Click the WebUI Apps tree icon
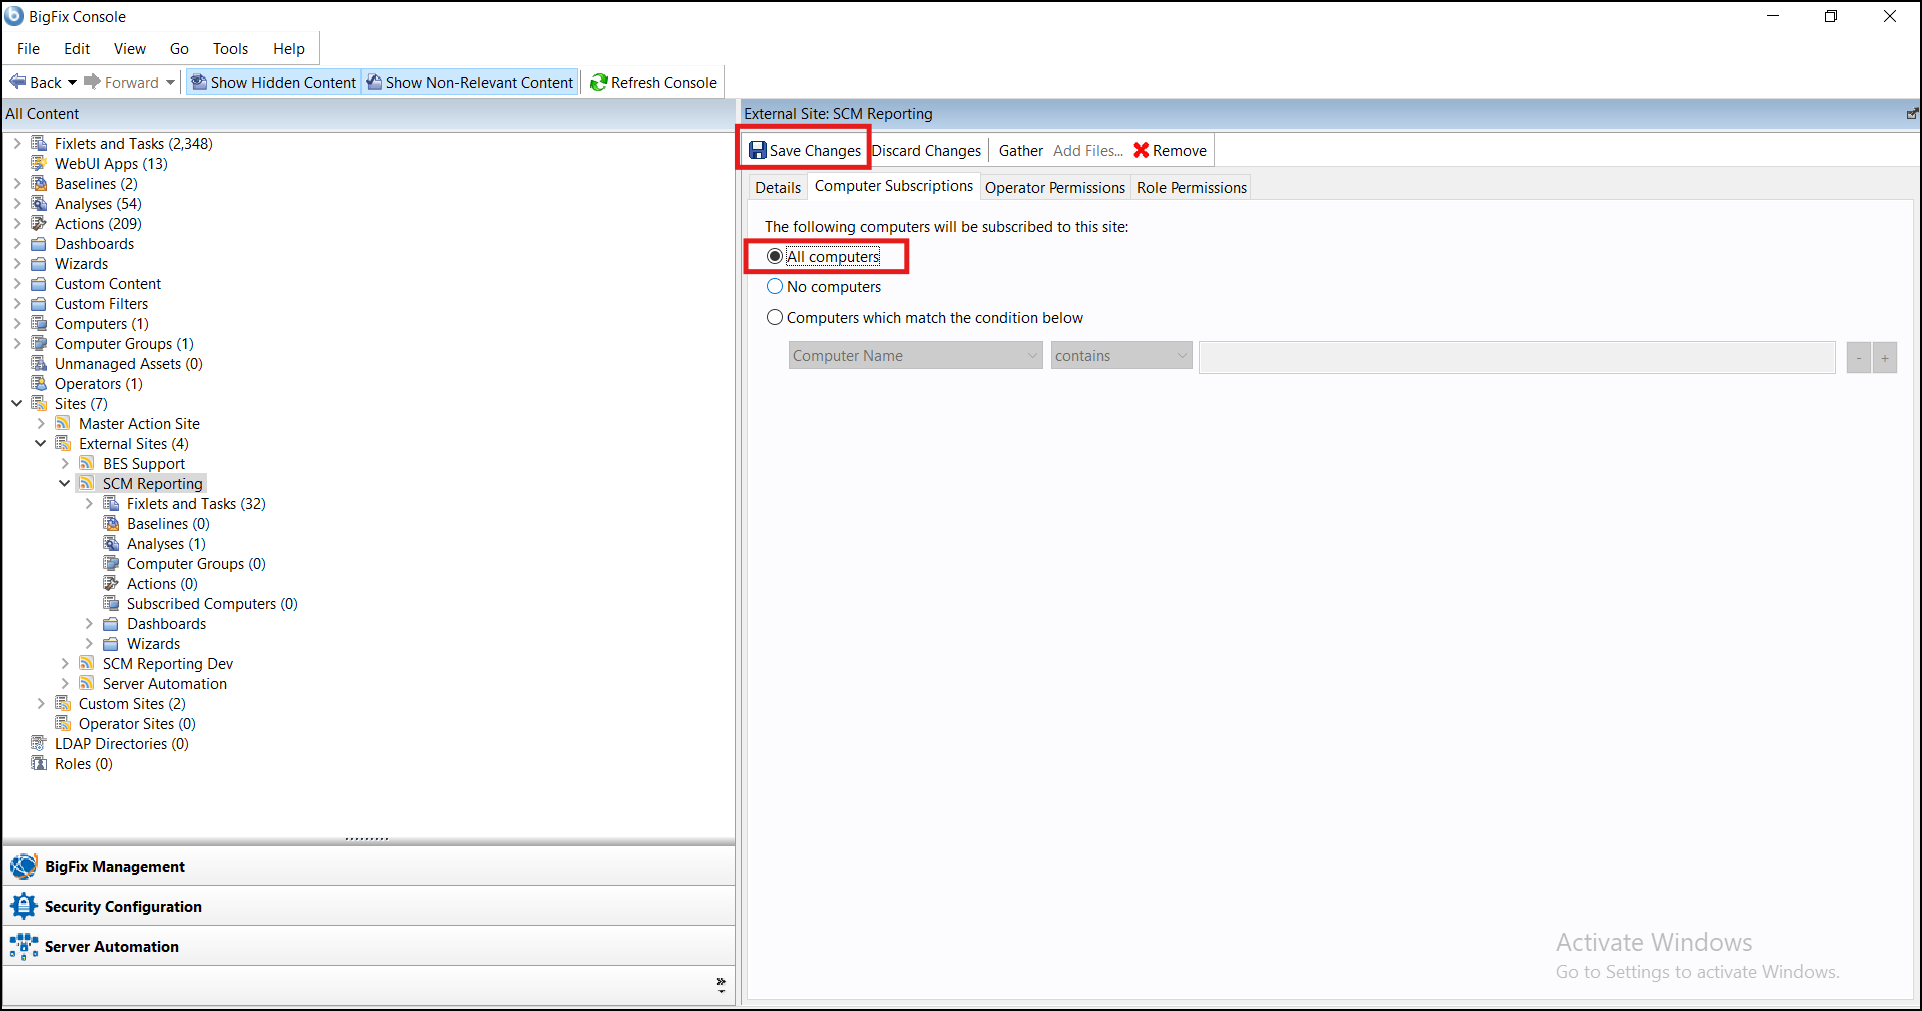The height and width of the screenshot is (1011, 1922). 39,163
